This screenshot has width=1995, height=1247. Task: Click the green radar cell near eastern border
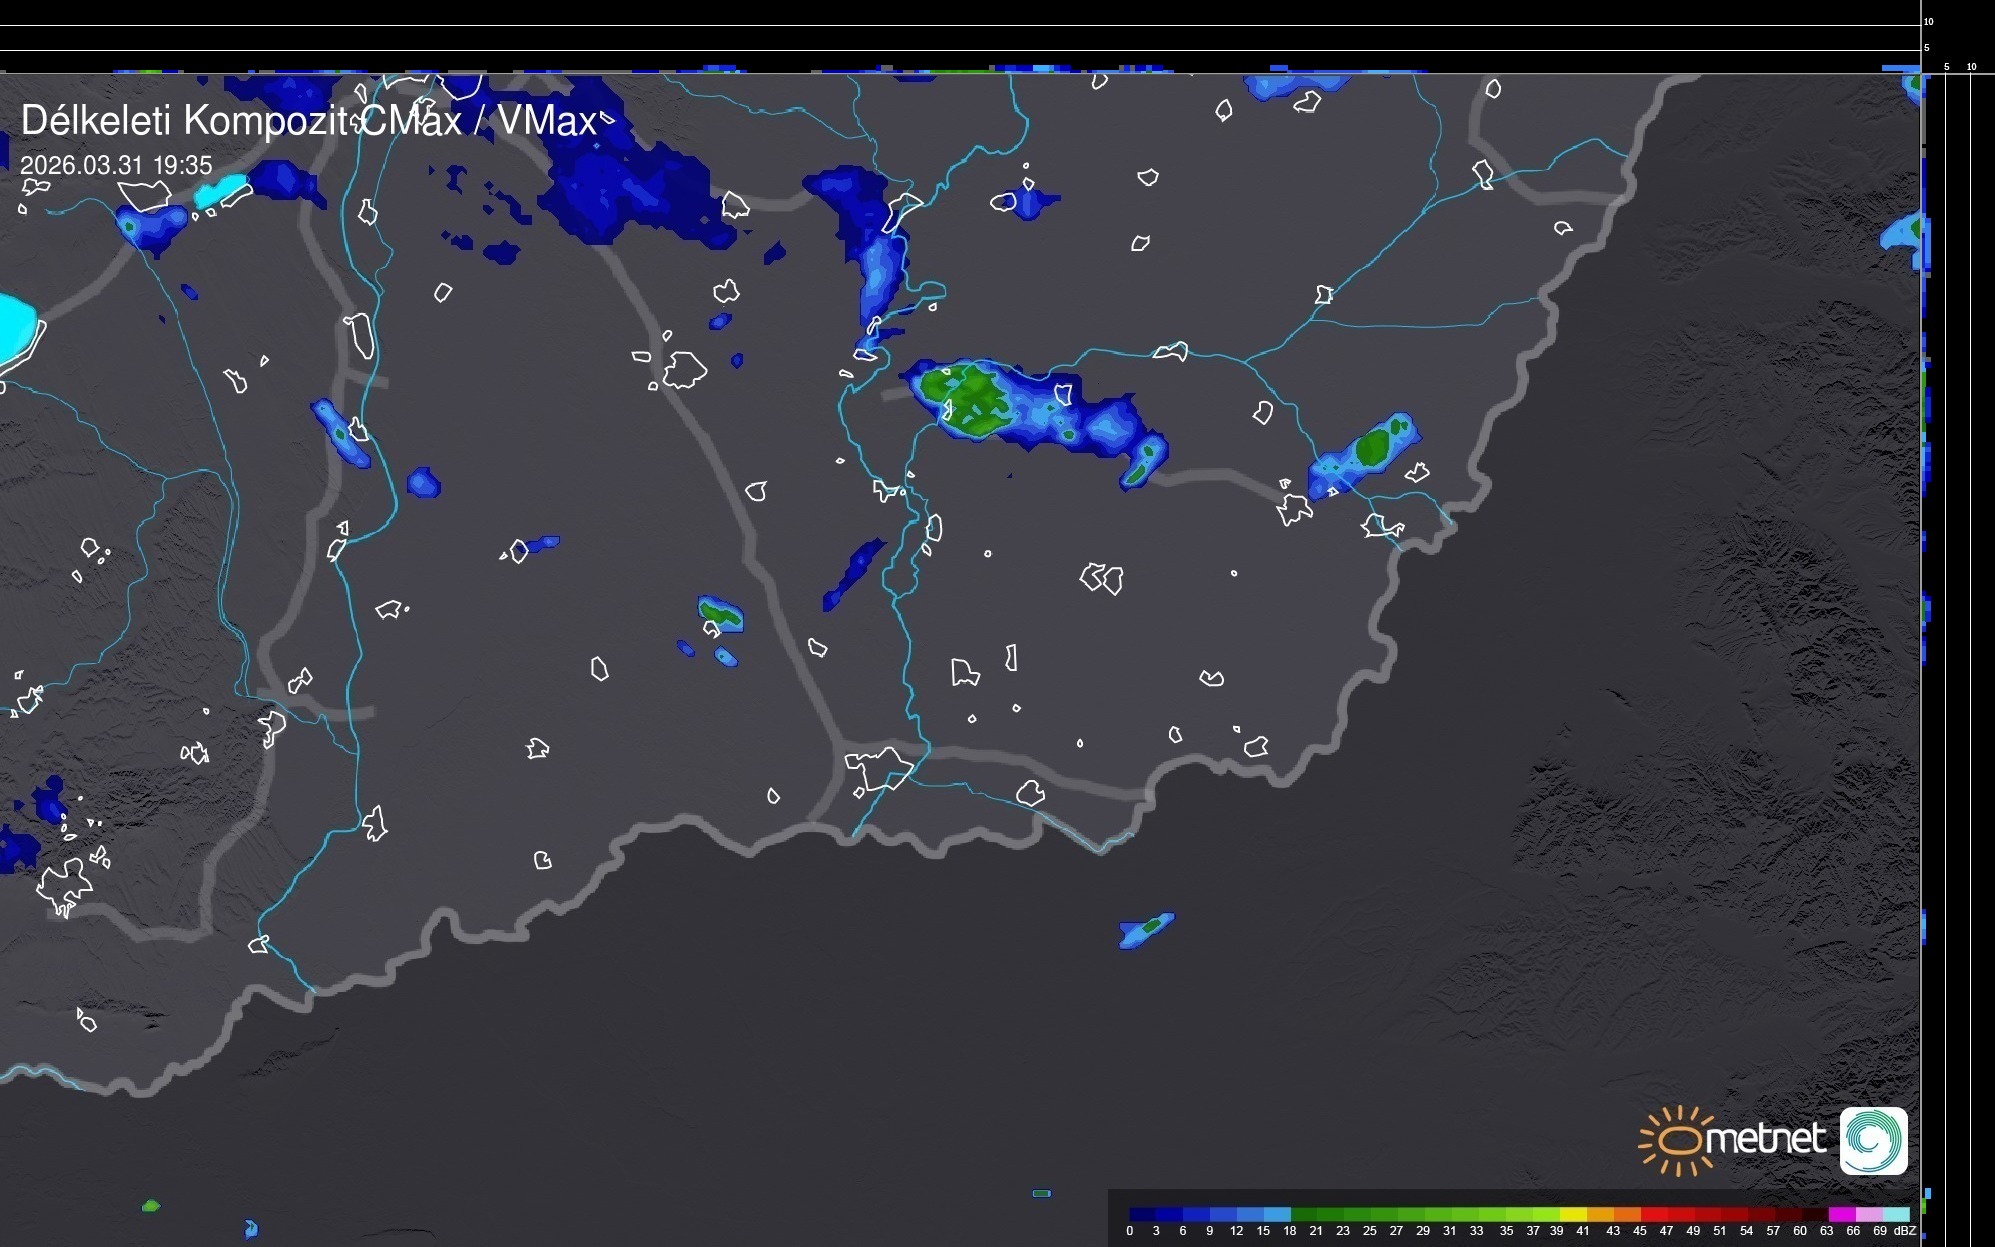point(1373,448)
